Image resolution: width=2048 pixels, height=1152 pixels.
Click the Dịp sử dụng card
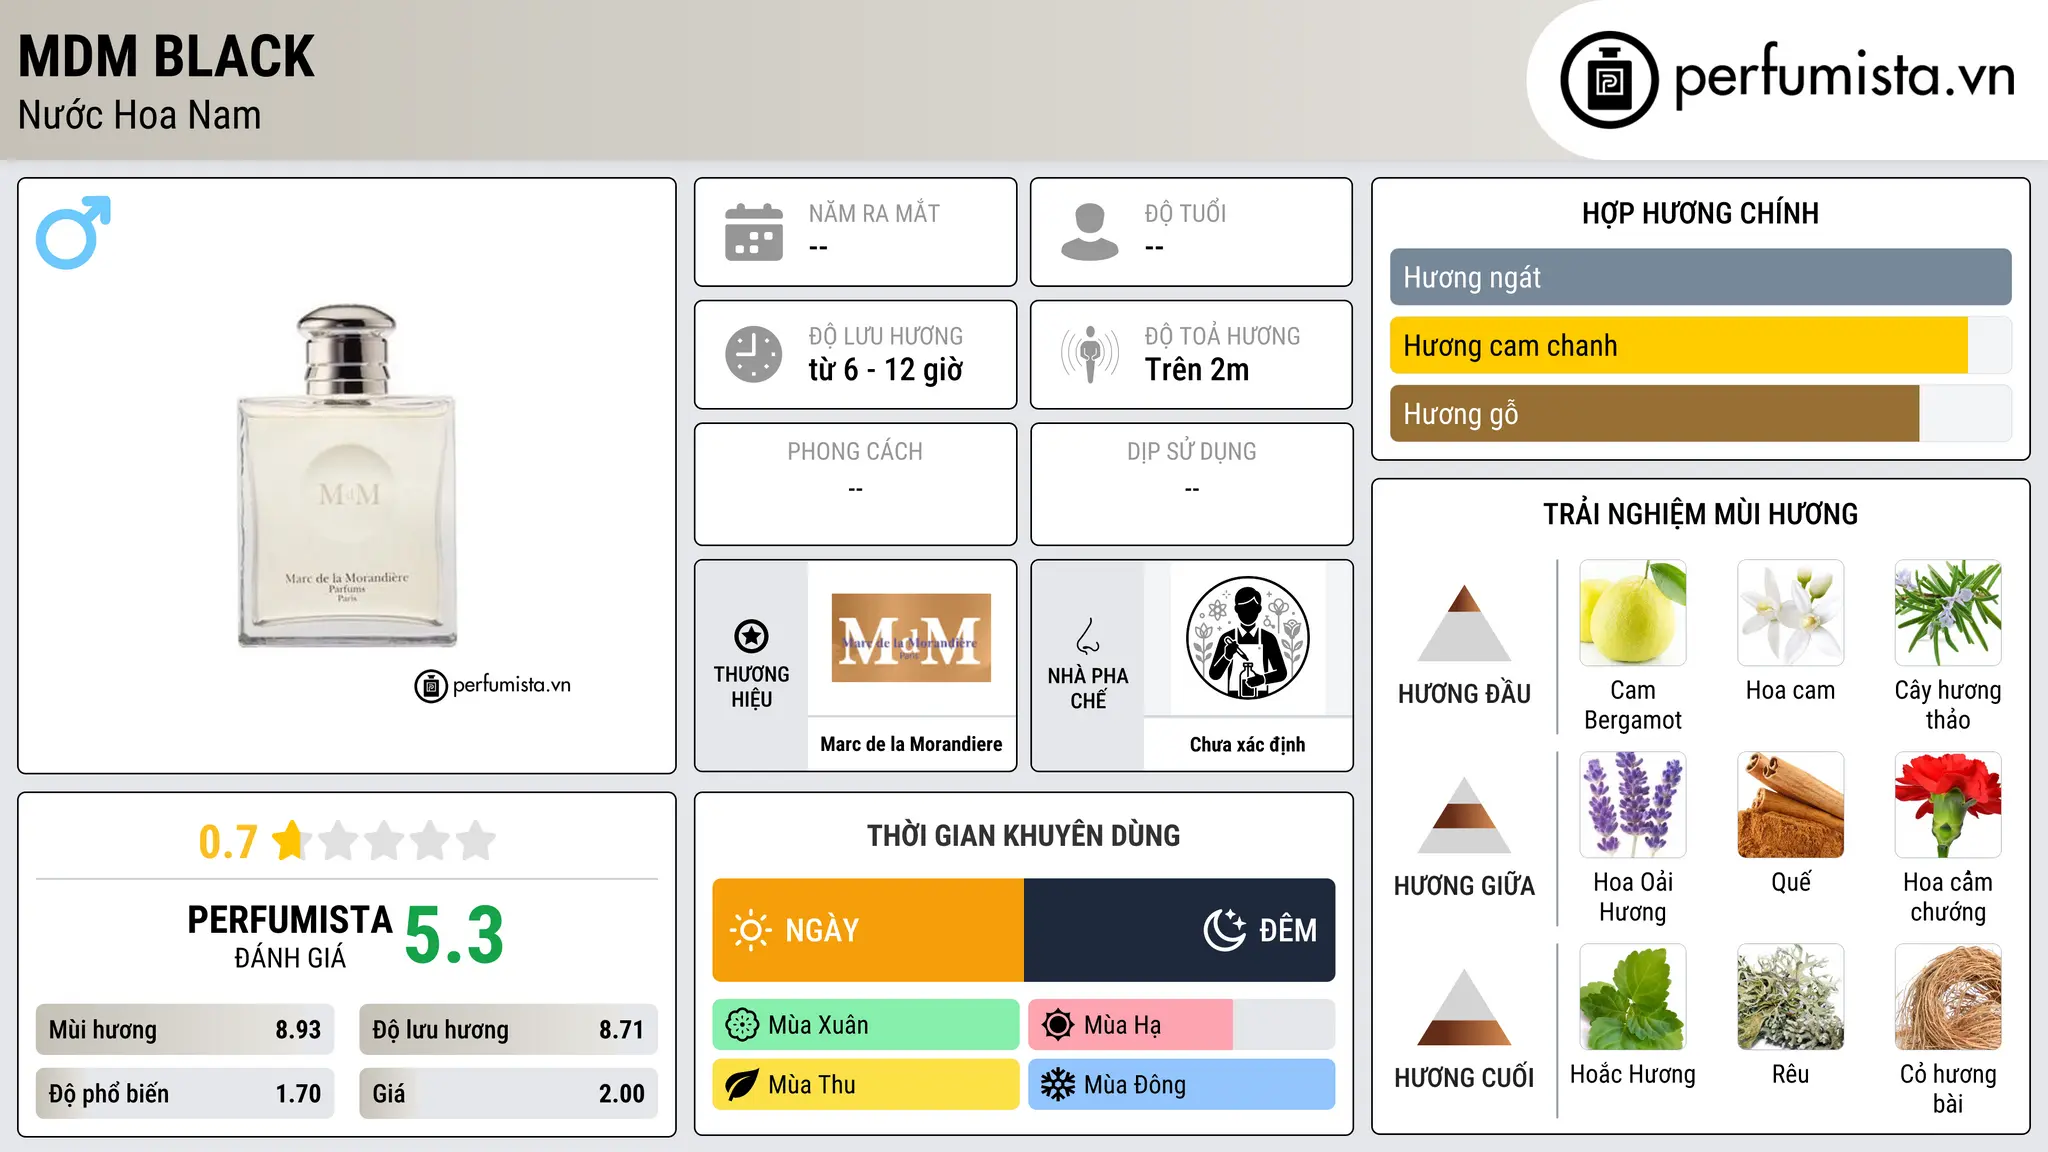click(1192, 484)
